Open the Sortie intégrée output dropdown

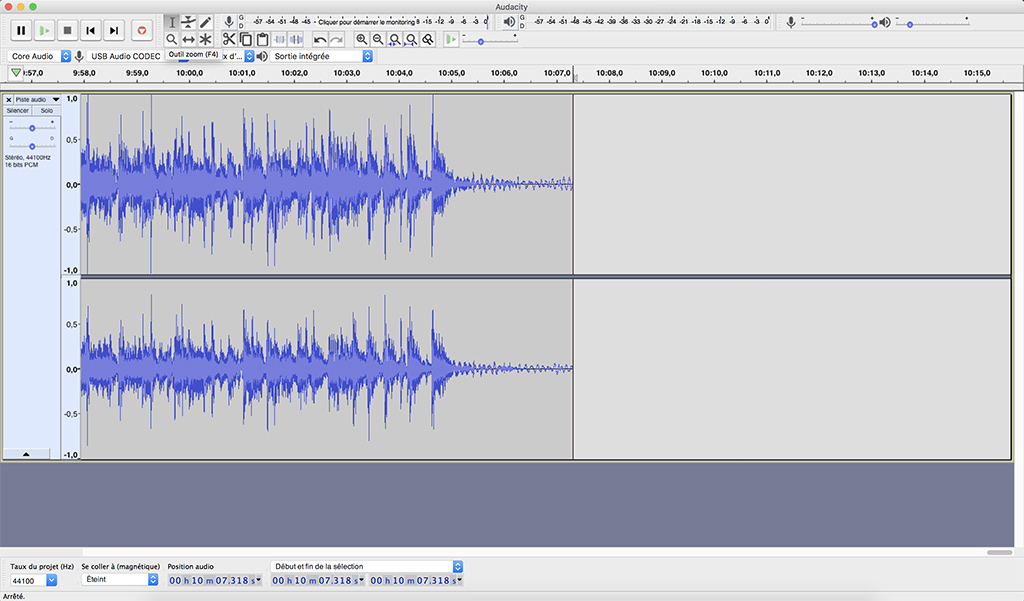click(321, 56)
